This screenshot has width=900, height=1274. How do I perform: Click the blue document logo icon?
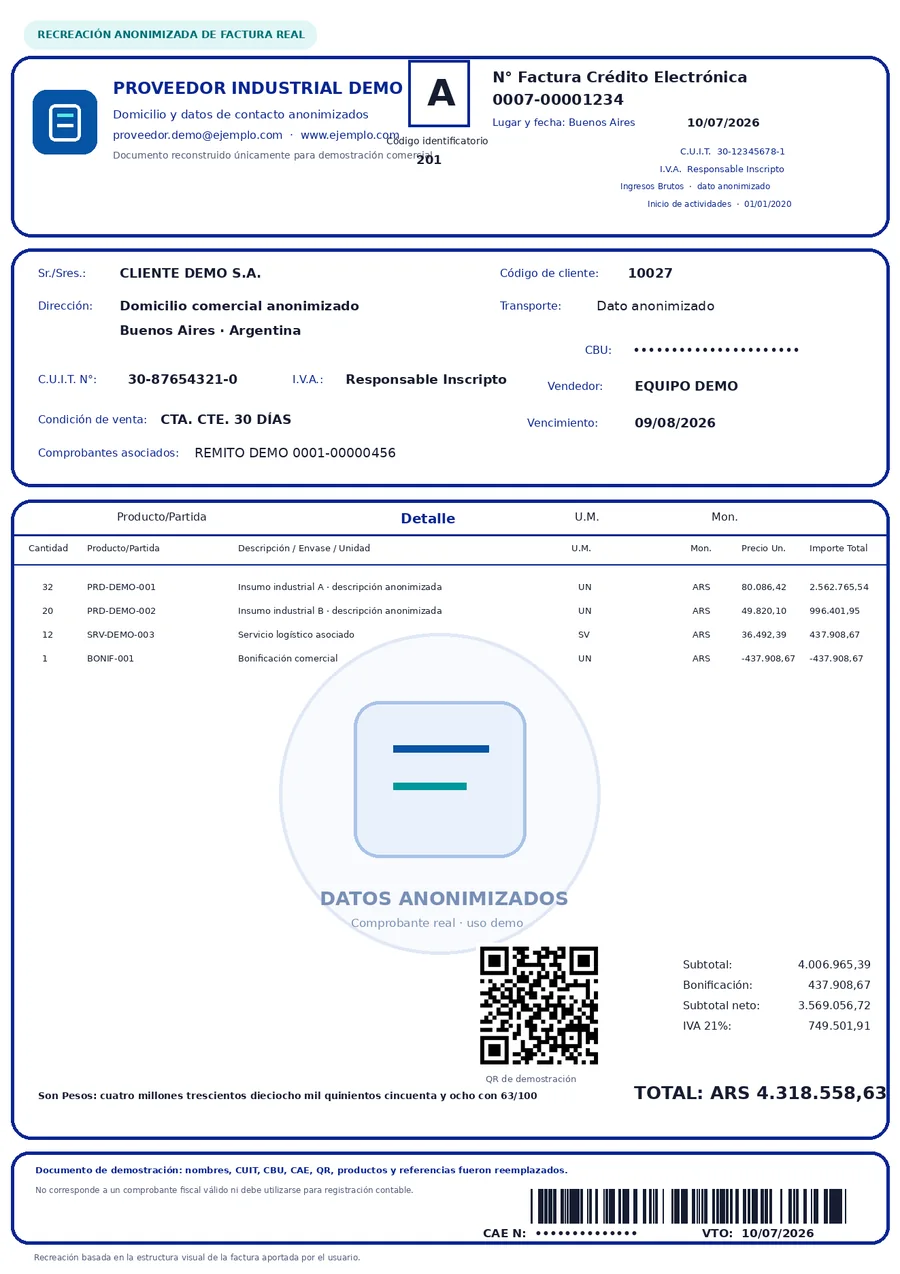point(65,122)
